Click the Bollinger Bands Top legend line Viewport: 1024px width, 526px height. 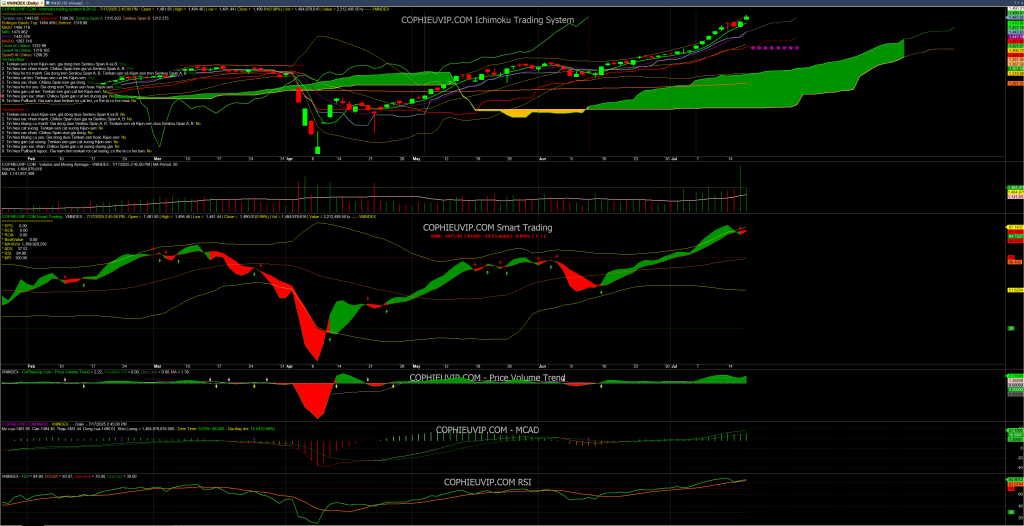(44, 23)
